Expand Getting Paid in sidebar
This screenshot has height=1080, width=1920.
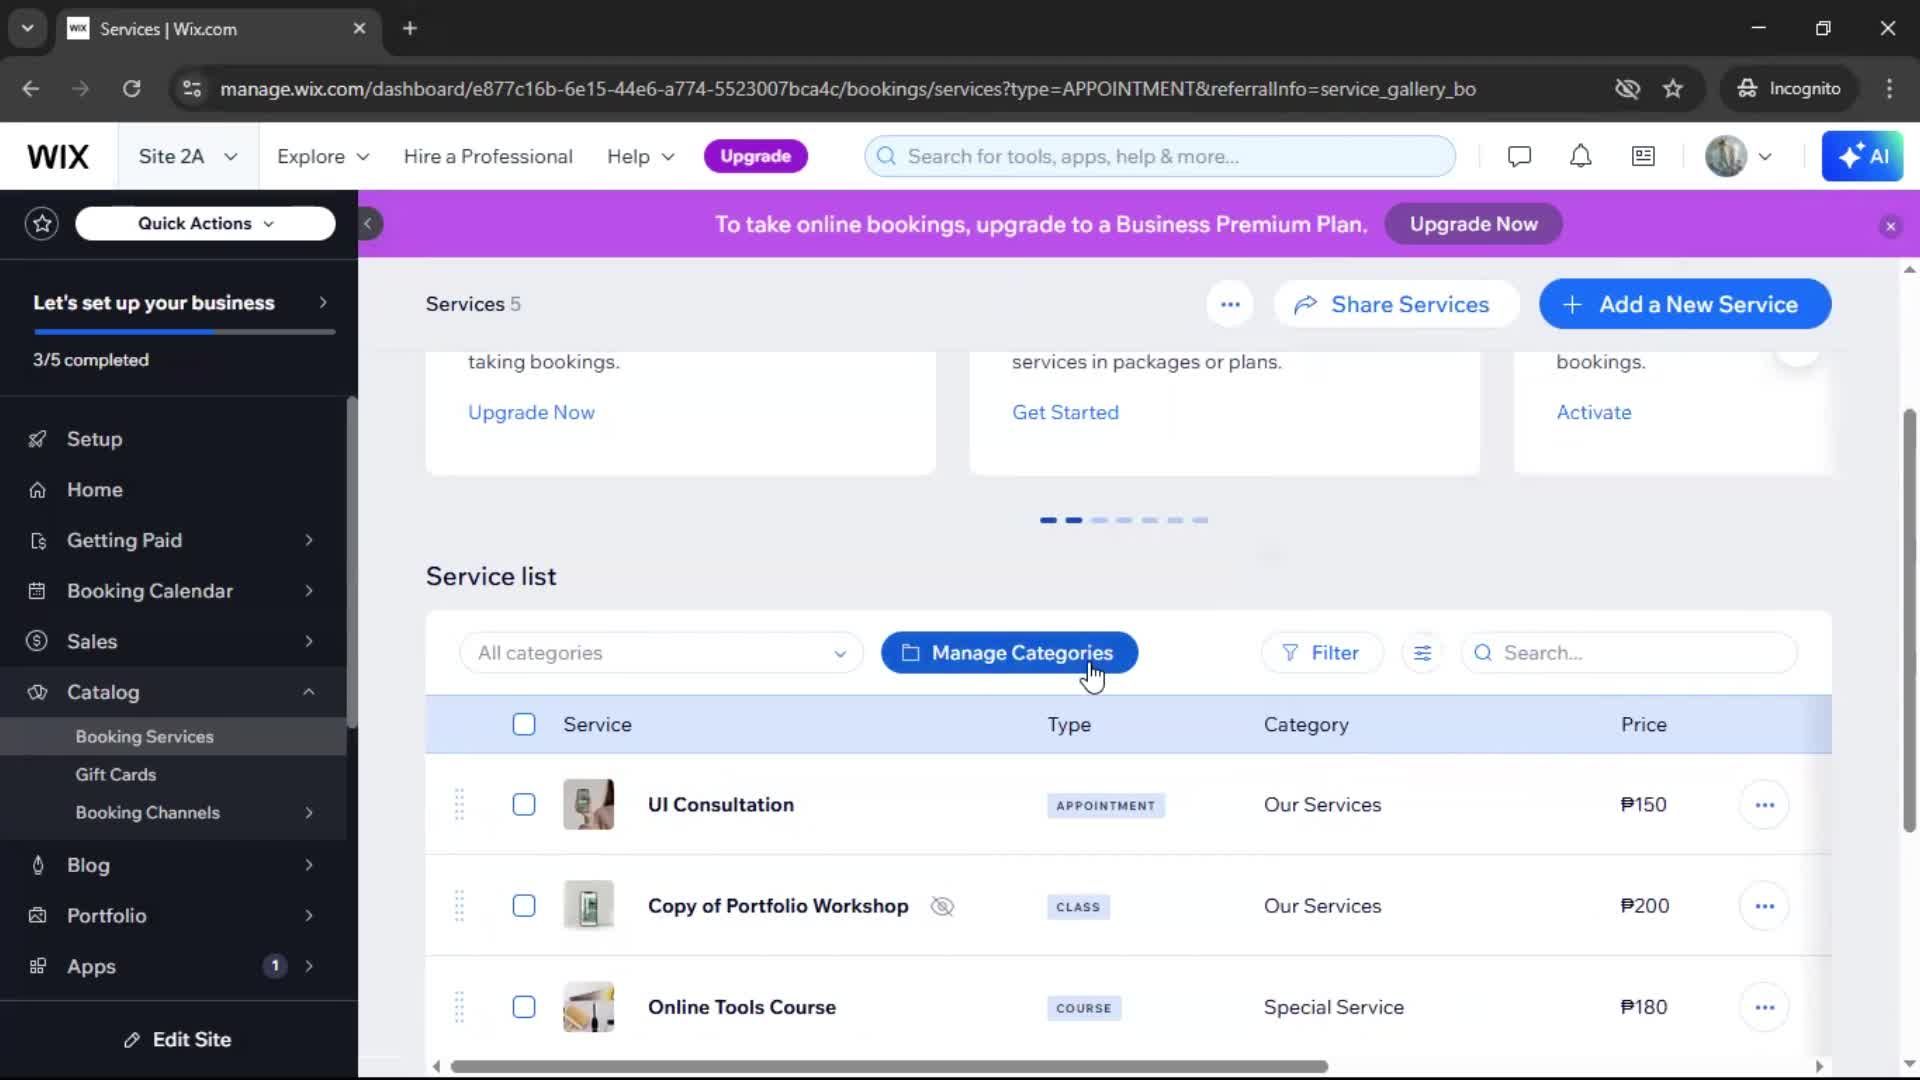tap(308, 541)
